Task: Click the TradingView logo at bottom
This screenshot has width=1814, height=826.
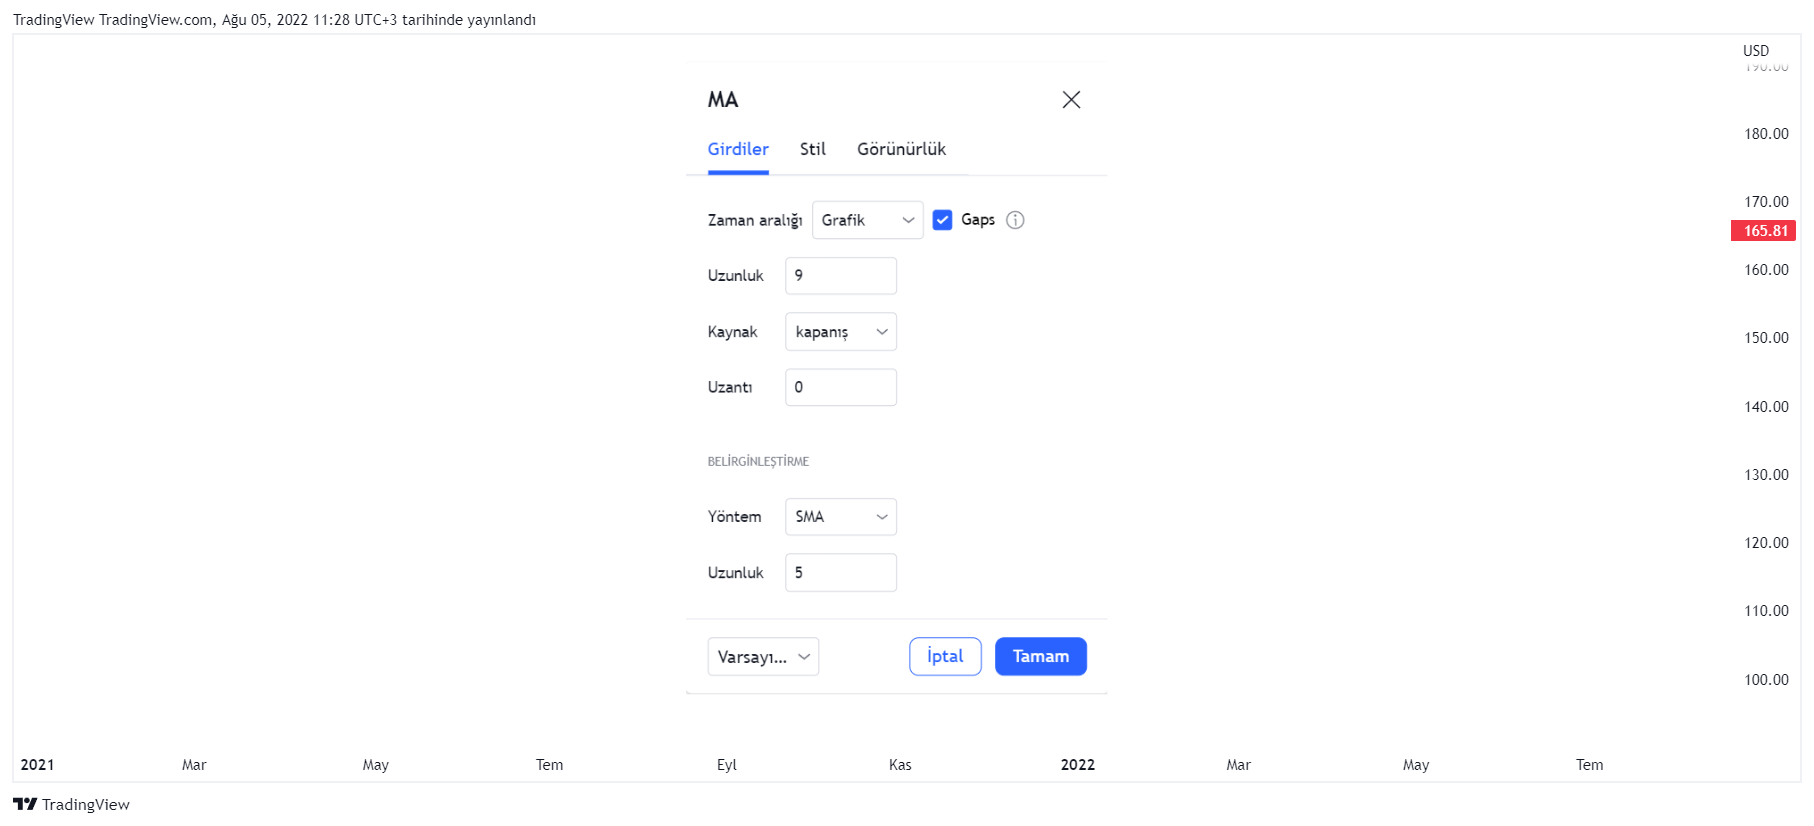Action: [71, 804]
